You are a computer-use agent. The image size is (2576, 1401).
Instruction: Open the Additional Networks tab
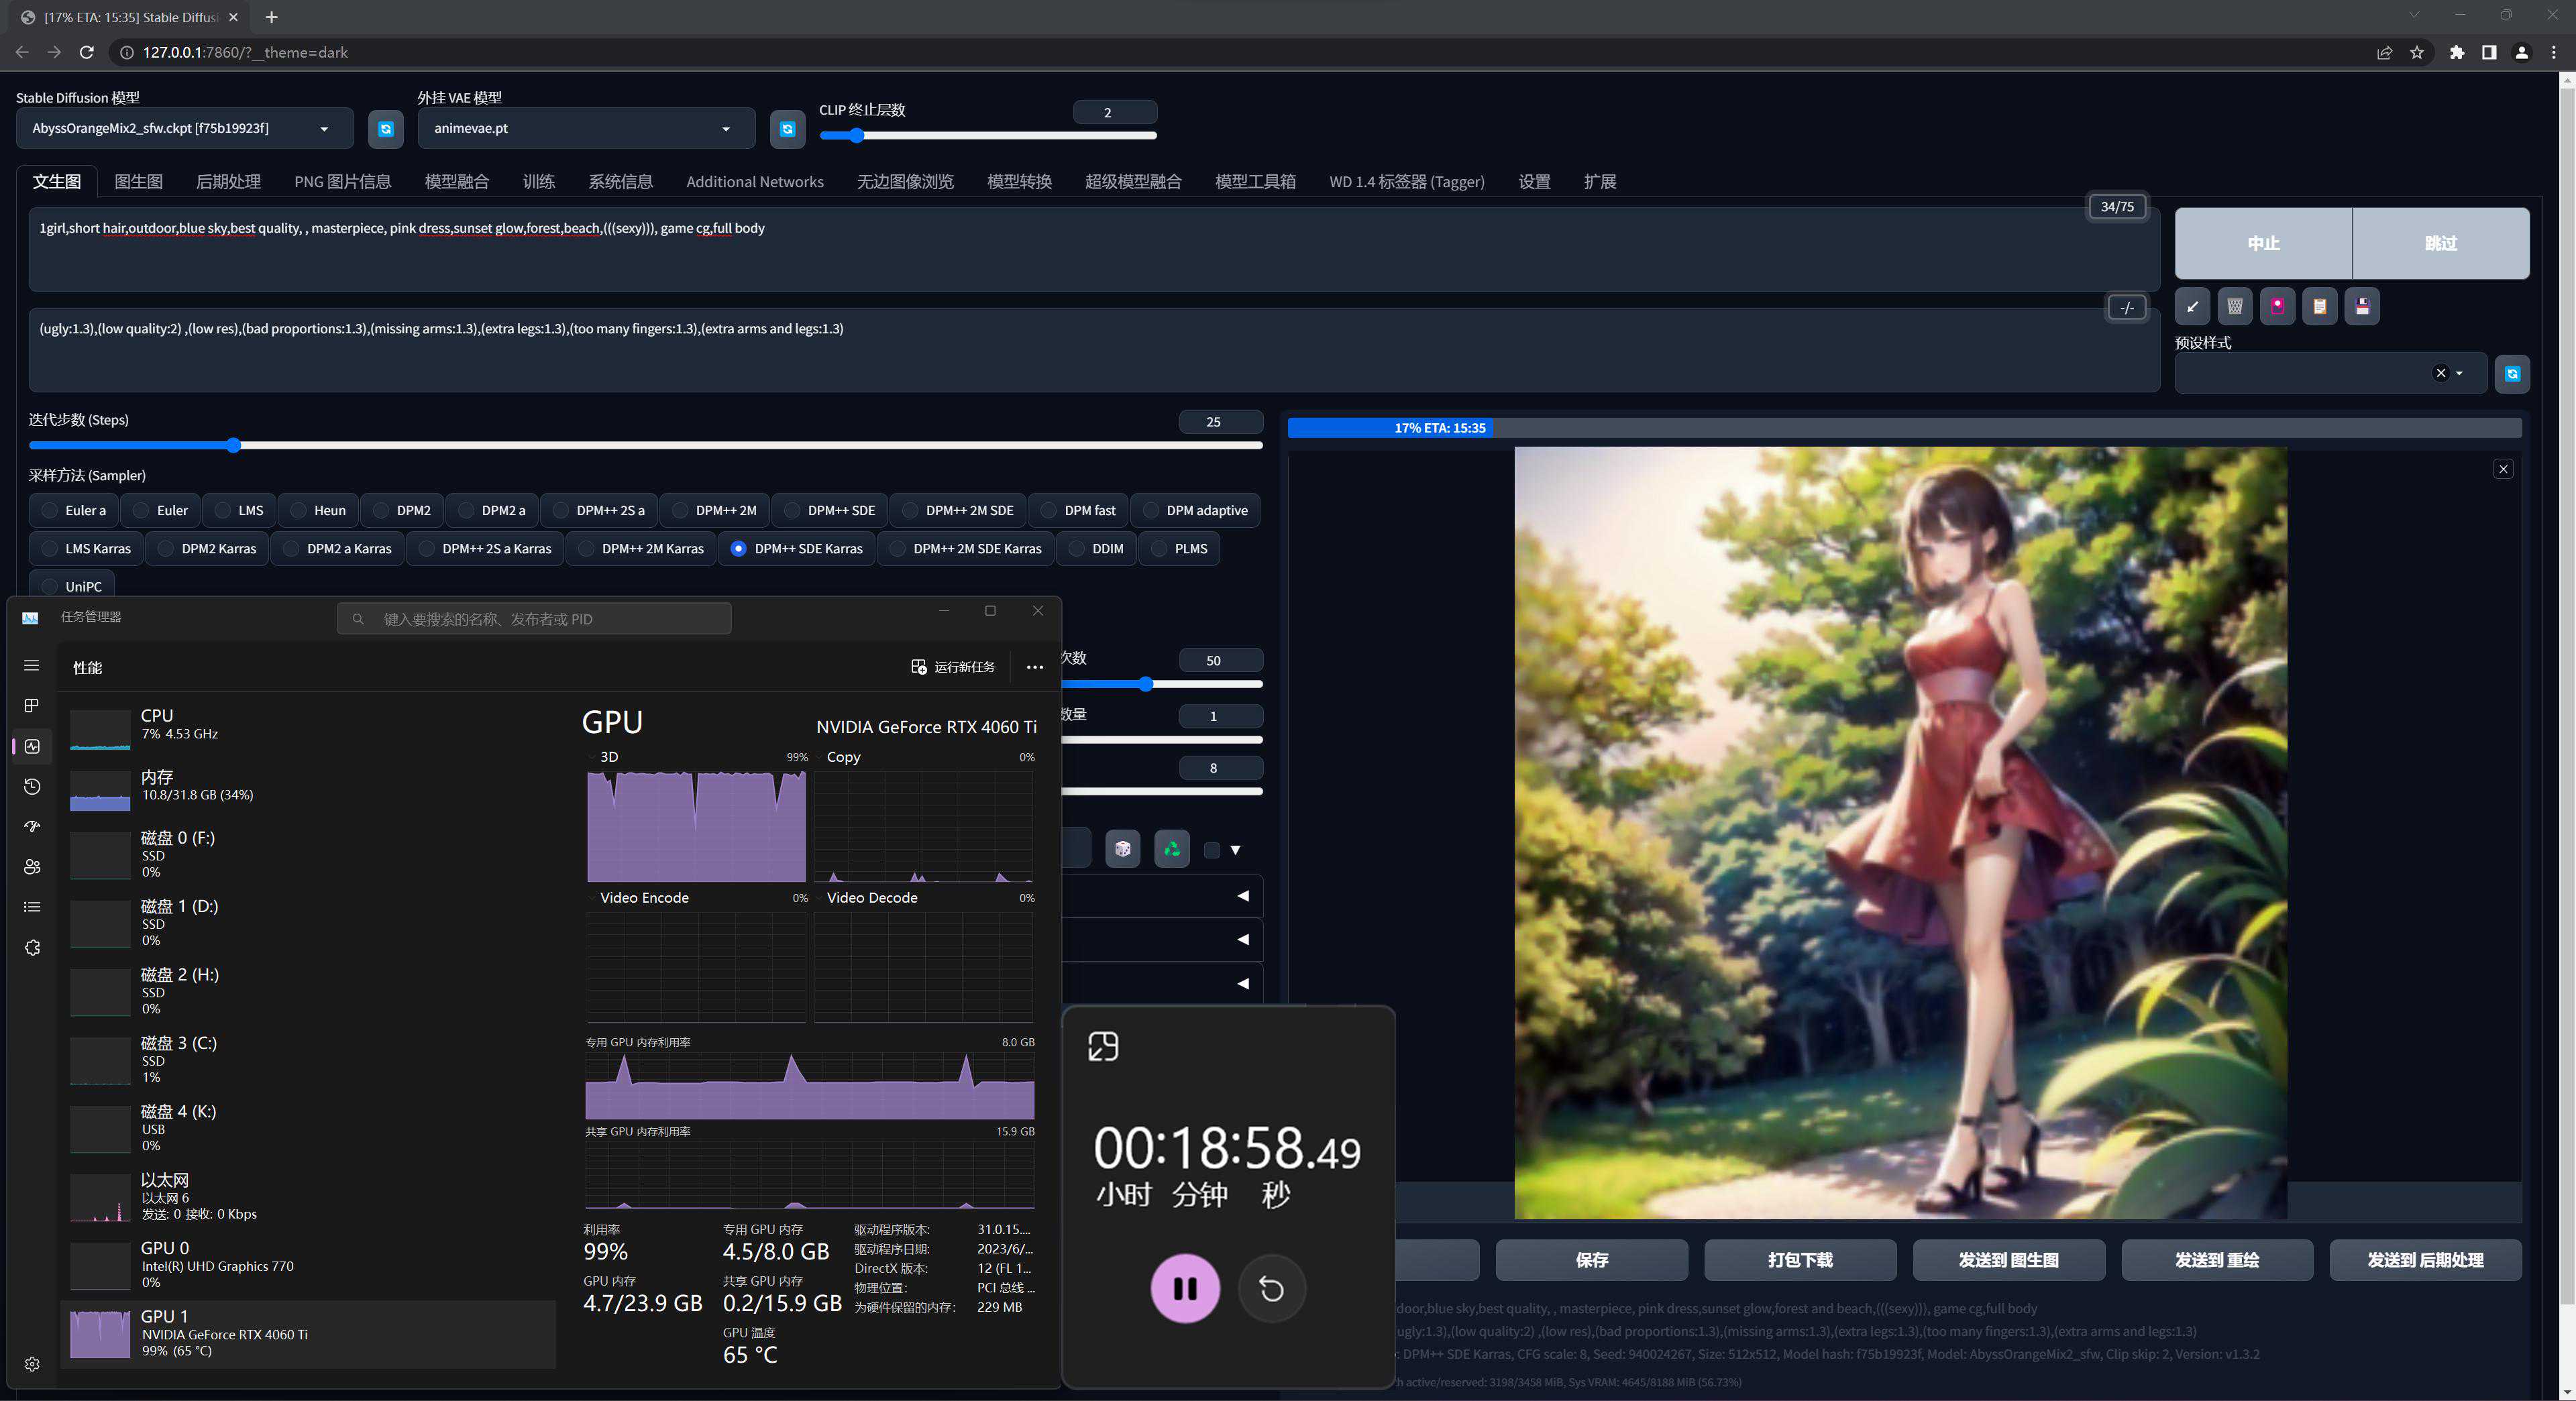(x=754, y=182)
